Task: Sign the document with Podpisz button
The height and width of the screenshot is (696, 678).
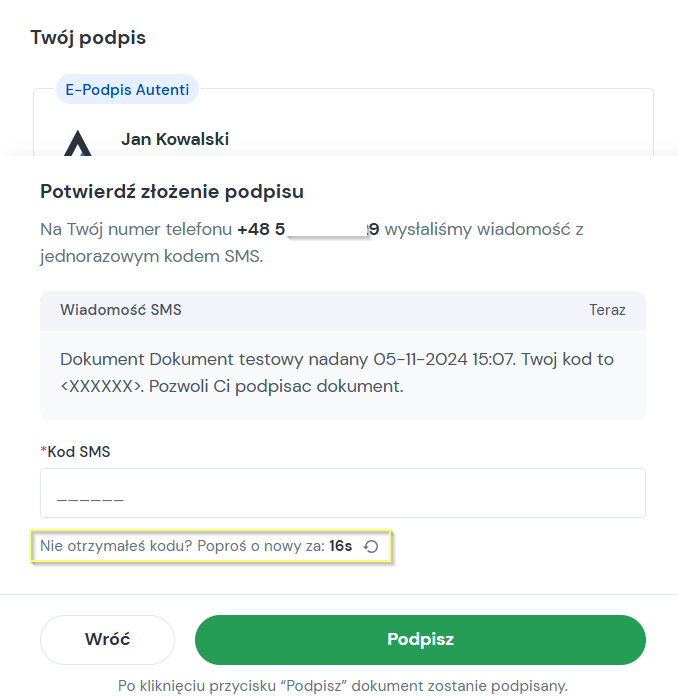Action: pyautogui.click(x=420, y=640)
